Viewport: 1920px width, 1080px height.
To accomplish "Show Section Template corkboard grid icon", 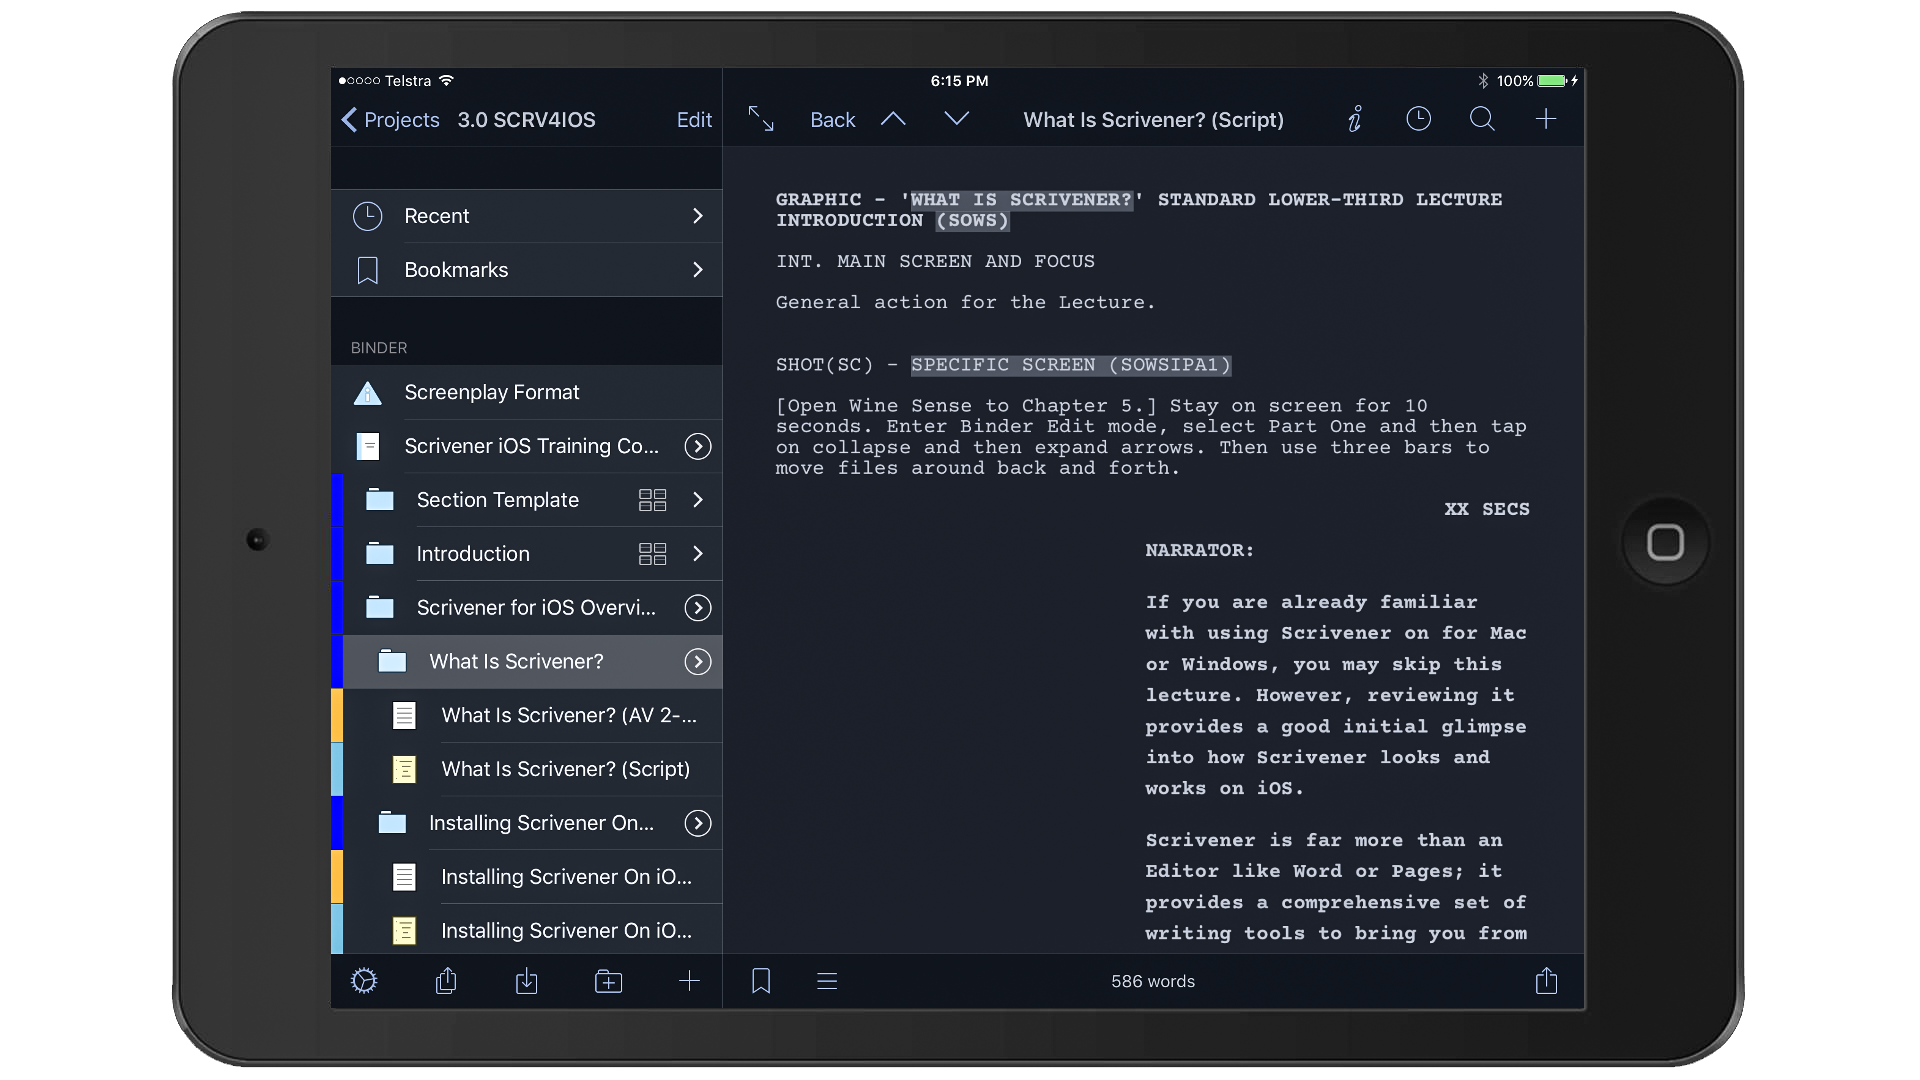I will click(653, 500).
